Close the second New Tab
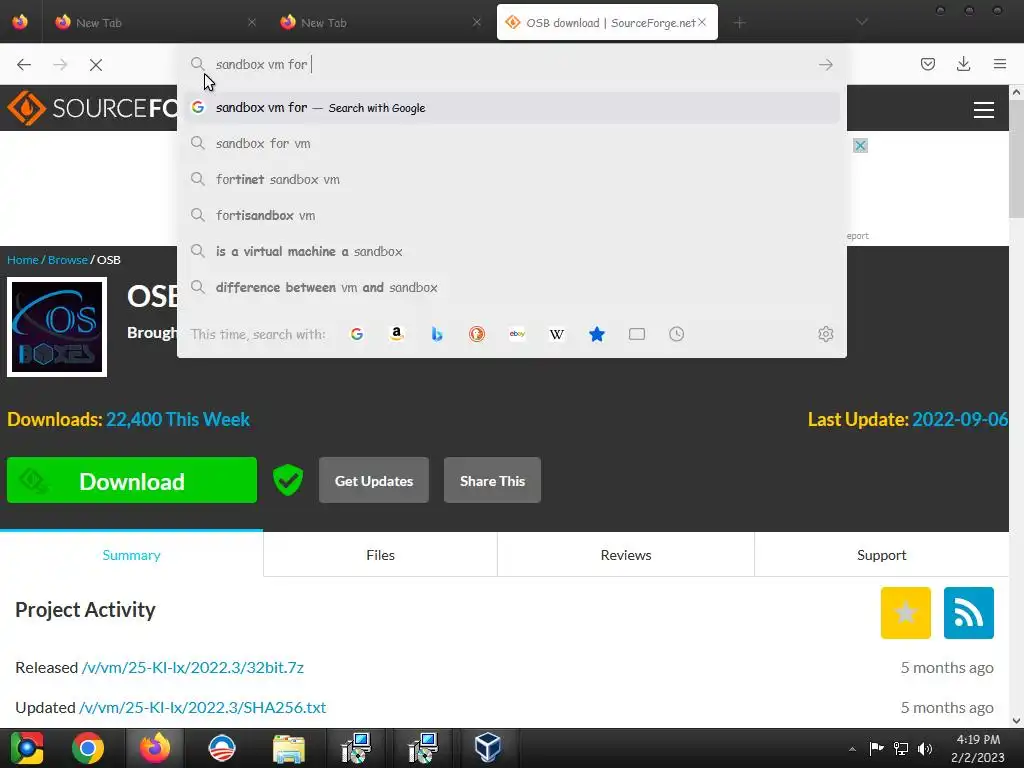Screen dimensions: 1024x768 [x=477, y=22]
